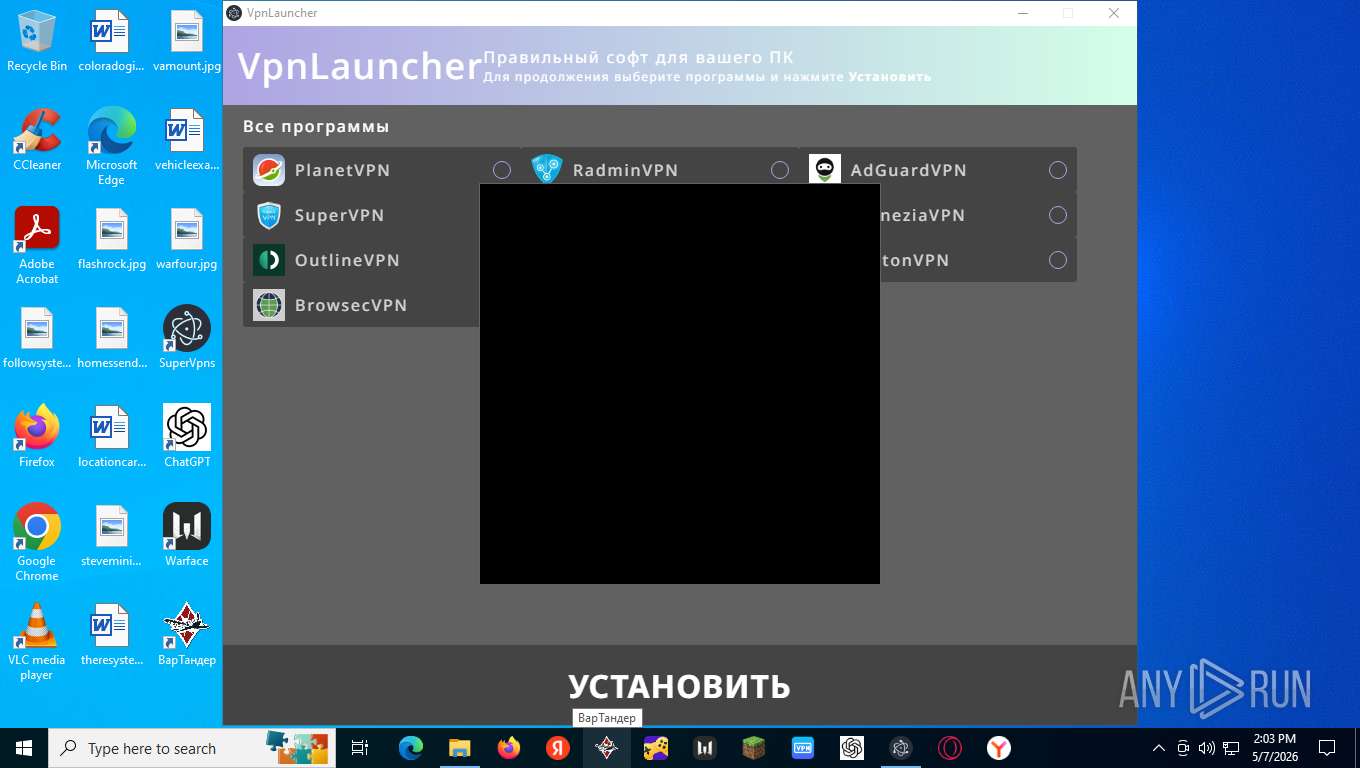The height and width of the screenshot is (768, 1360).
Task: Open Microsoft Edge from the taskbar
Action: tap(411, 748)
